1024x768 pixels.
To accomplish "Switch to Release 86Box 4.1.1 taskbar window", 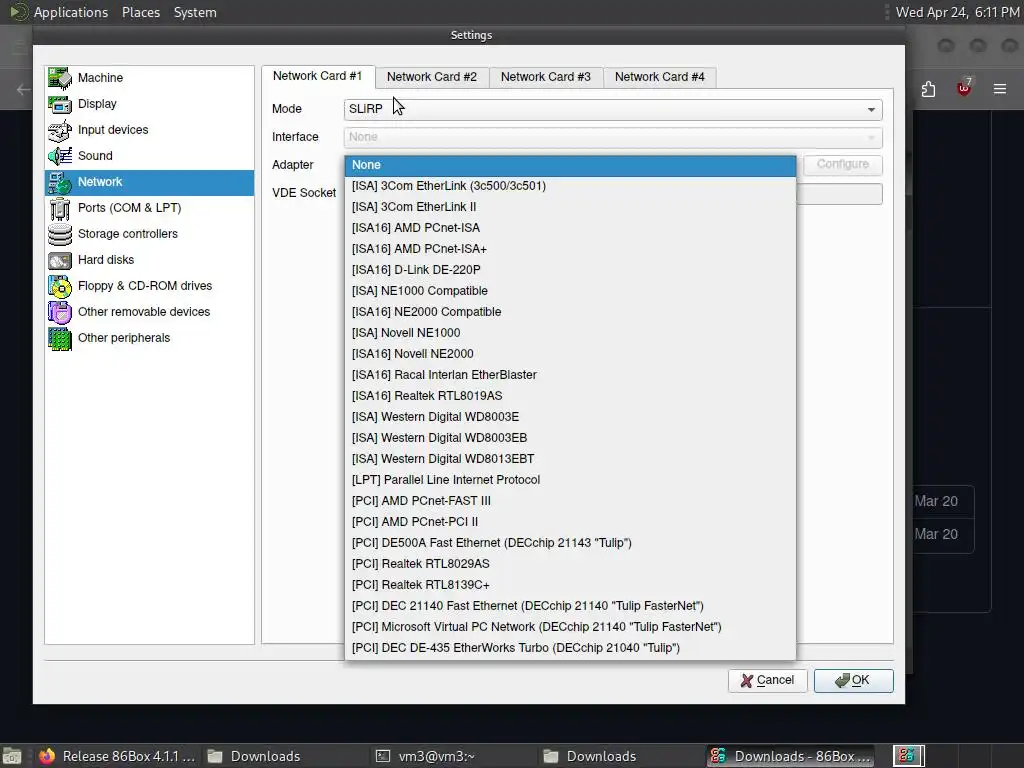I will click(x=118, y=756).
